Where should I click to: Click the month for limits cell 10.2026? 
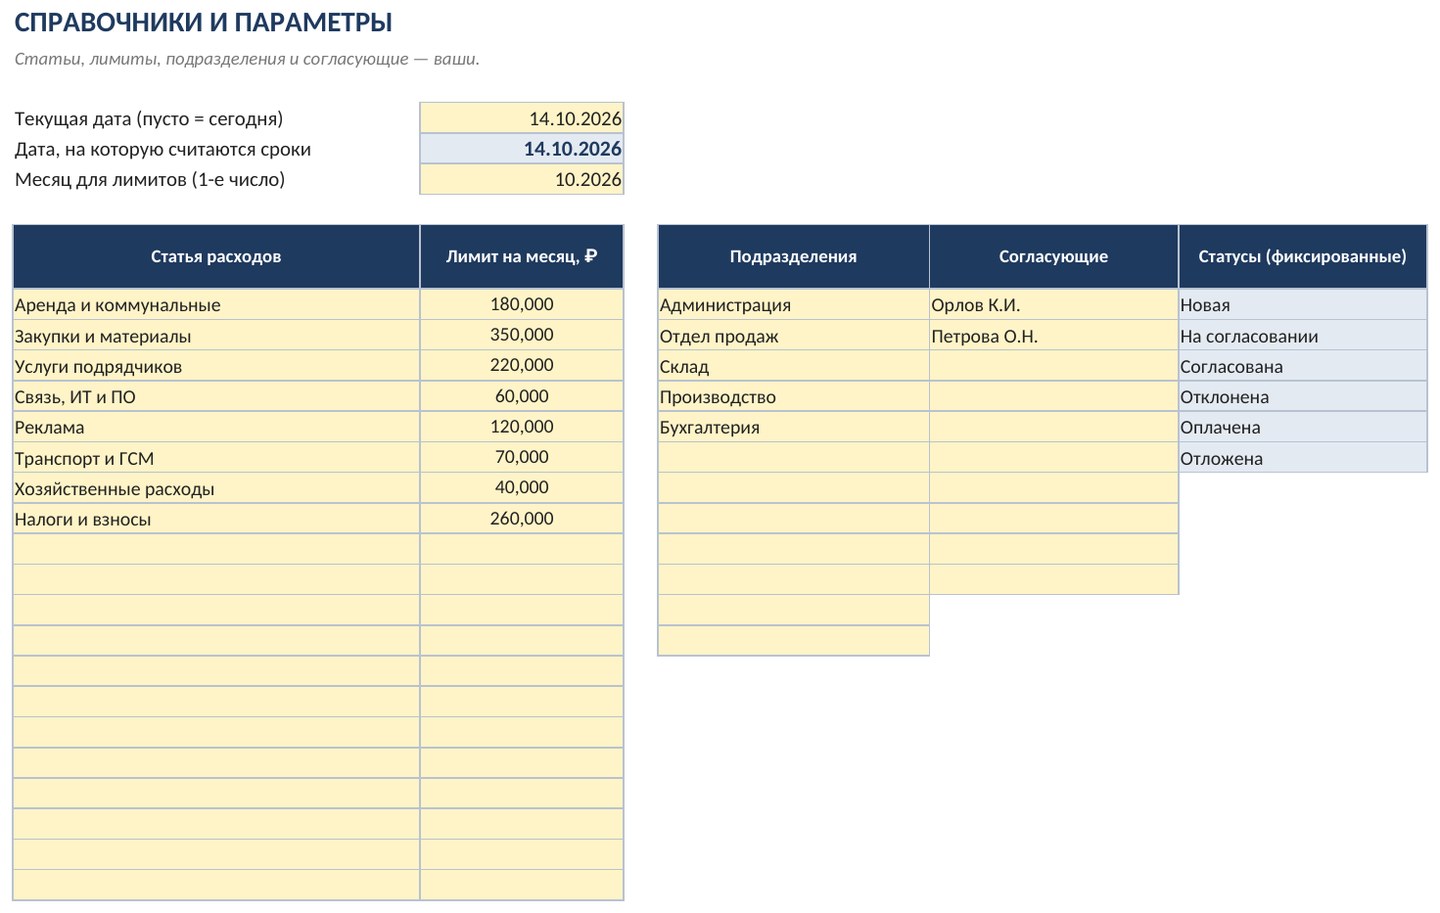[521, 179]
